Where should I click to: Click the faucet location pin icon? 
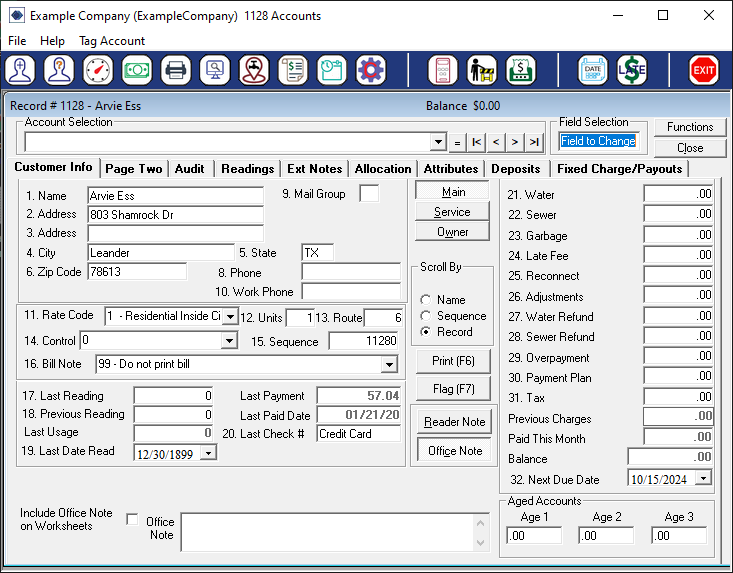254,71
